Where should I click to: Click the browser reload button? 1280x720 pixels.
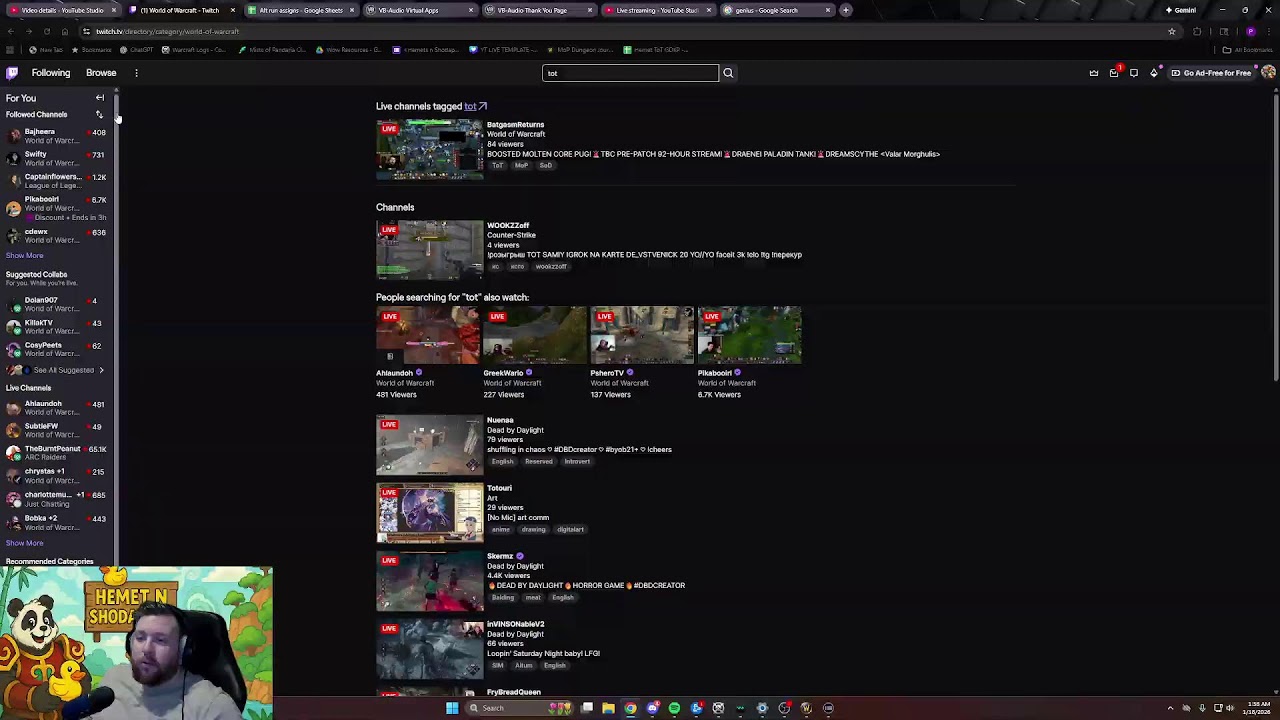click(x=47, y=31)
